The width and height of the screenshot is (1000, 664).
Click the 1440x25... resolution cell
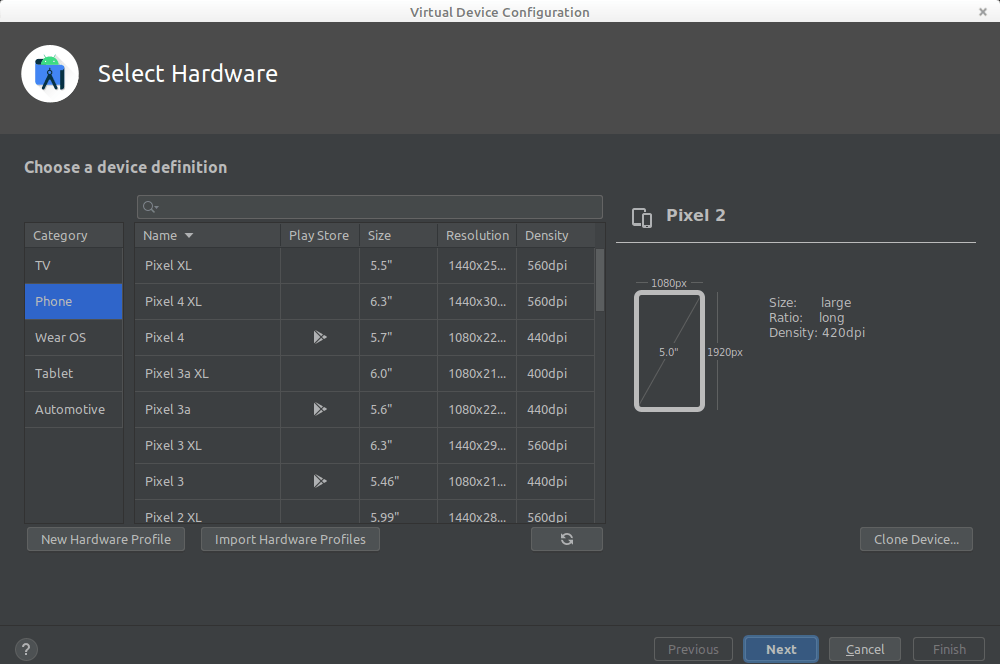[477, 265]
